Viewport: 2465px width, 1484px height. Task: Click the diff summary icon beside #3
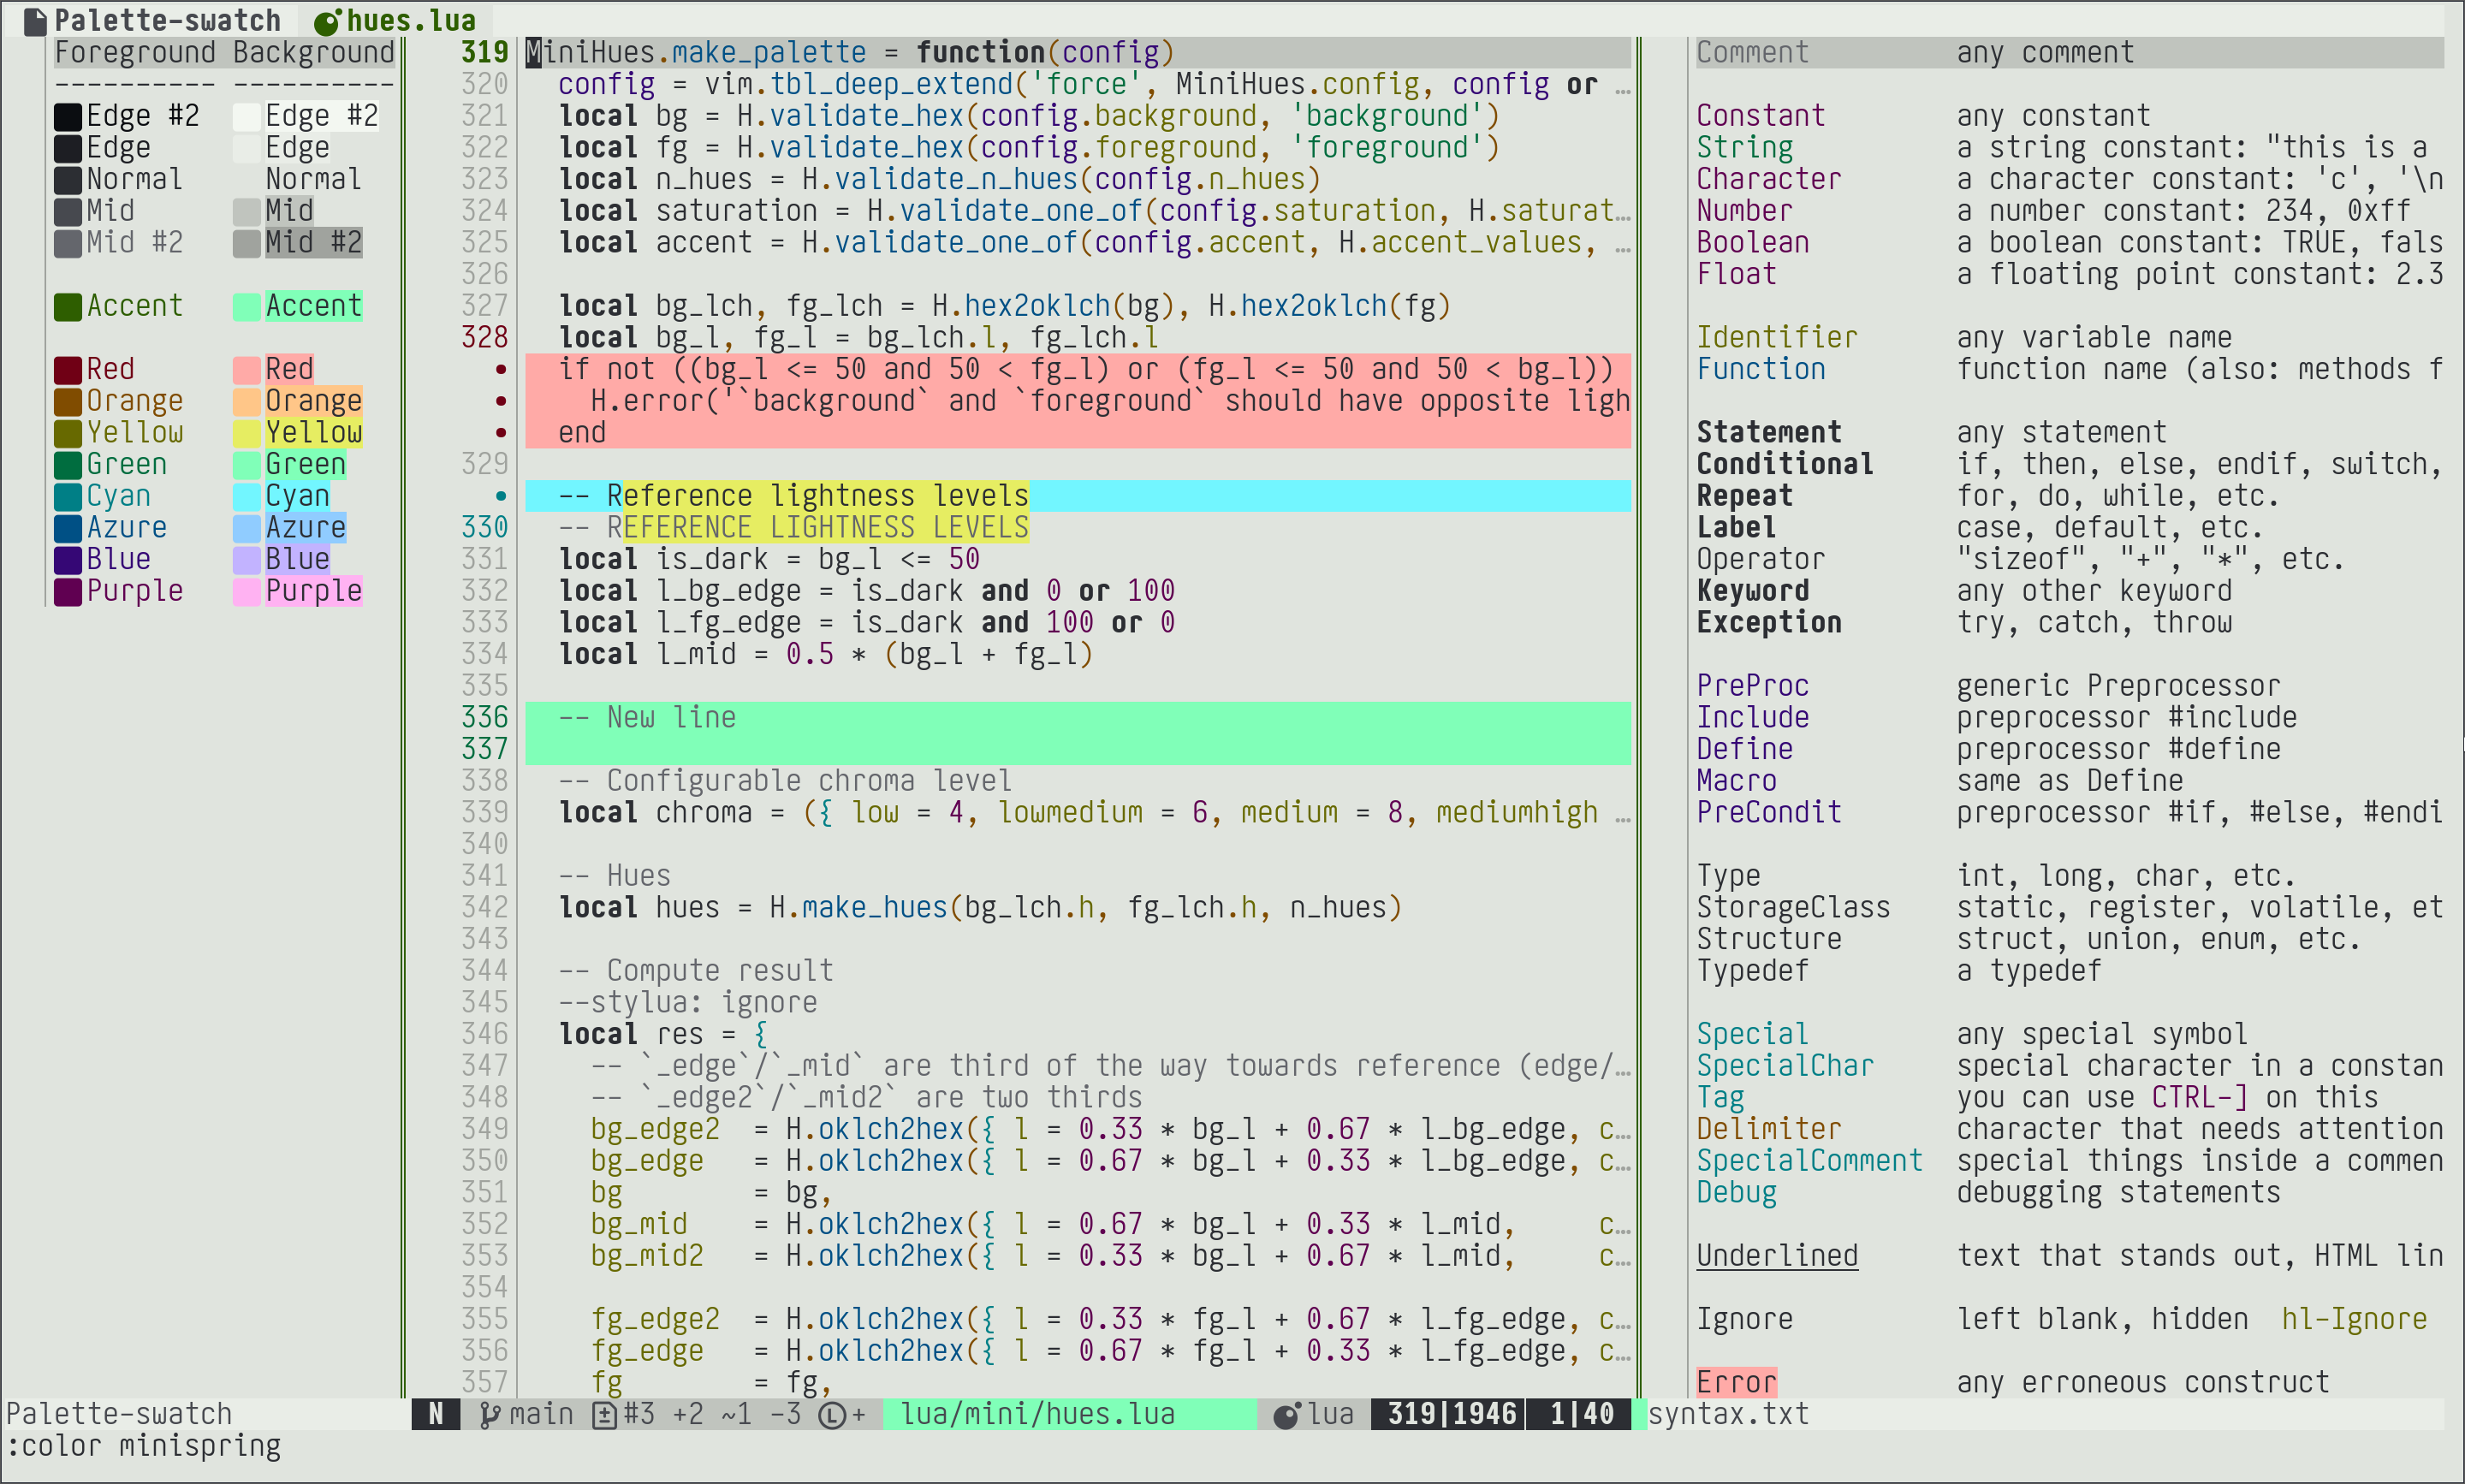604,1414
